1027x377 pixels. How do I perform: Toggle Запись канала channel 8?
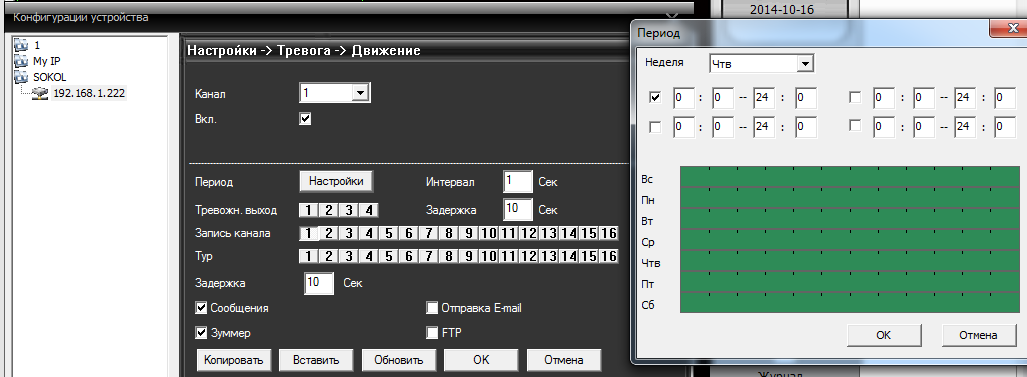tap(449, 233)
